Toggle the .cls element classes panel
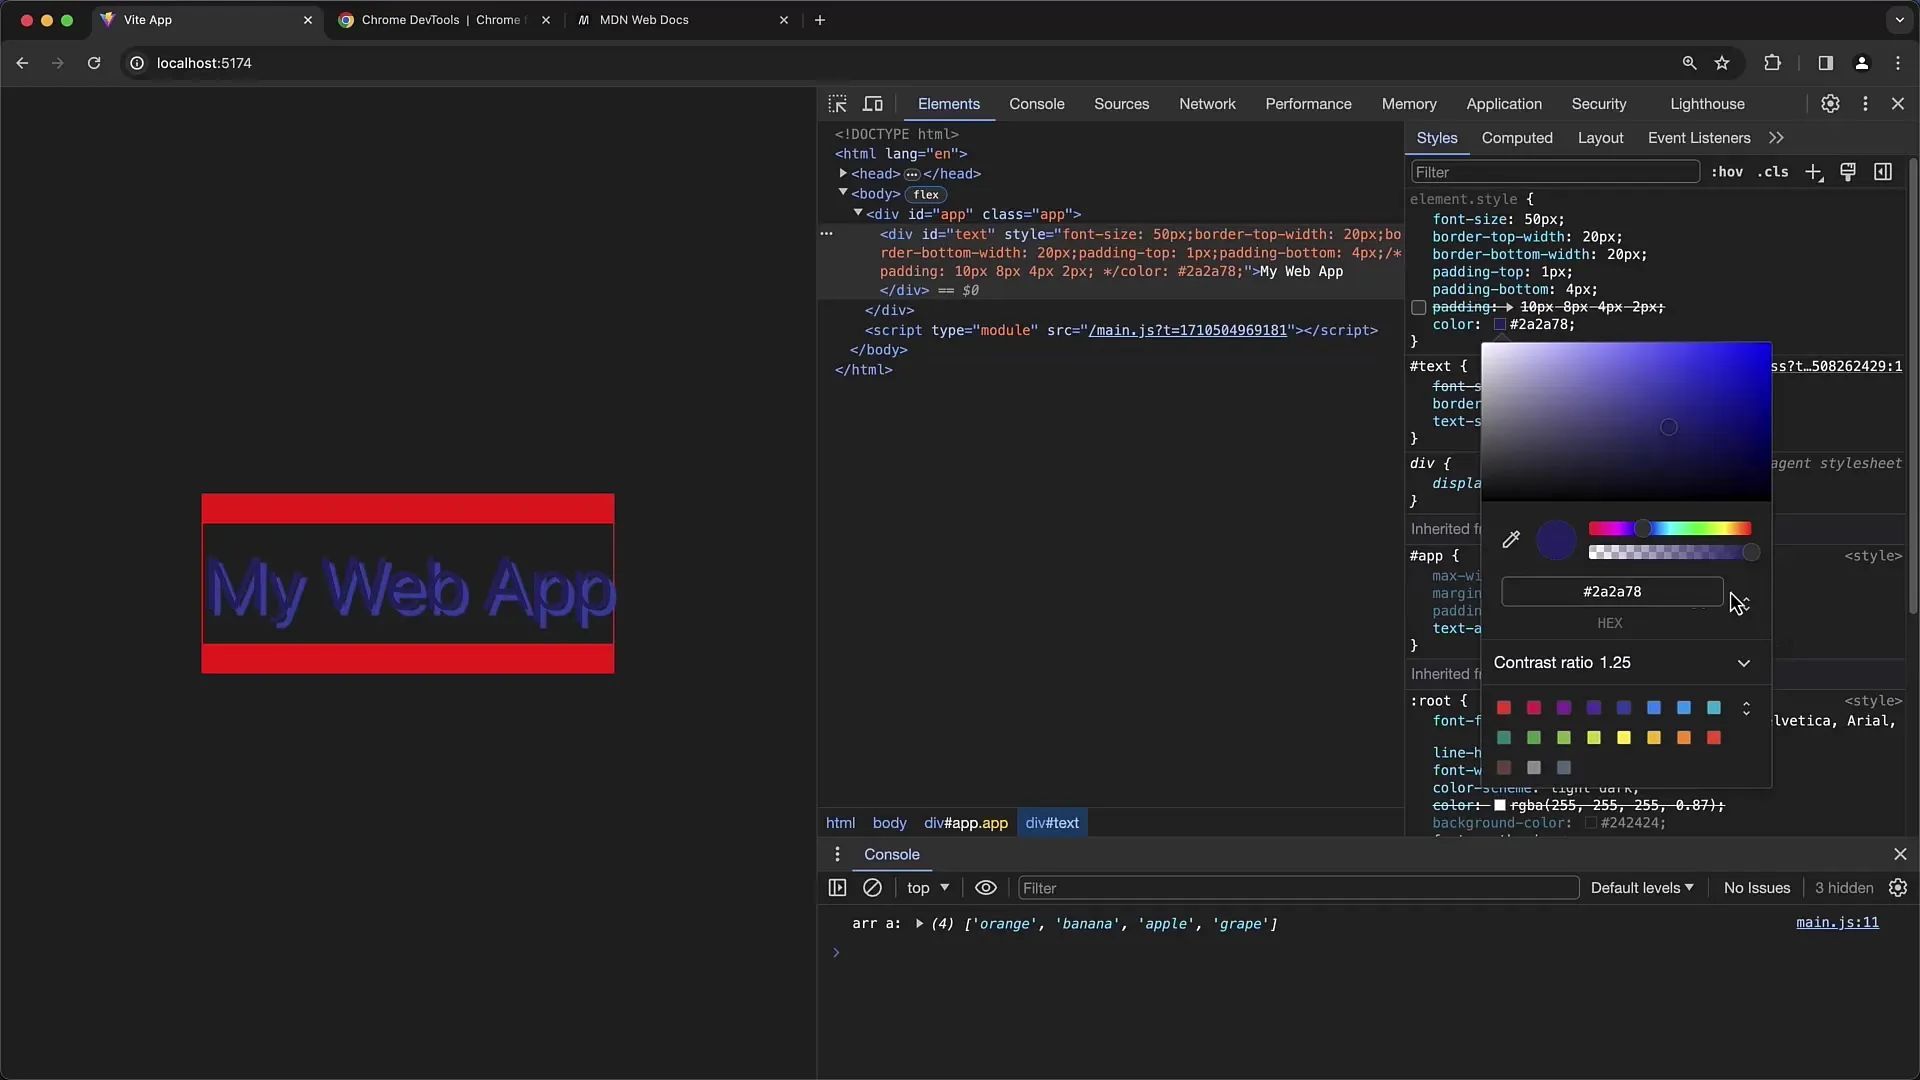 1773,172
